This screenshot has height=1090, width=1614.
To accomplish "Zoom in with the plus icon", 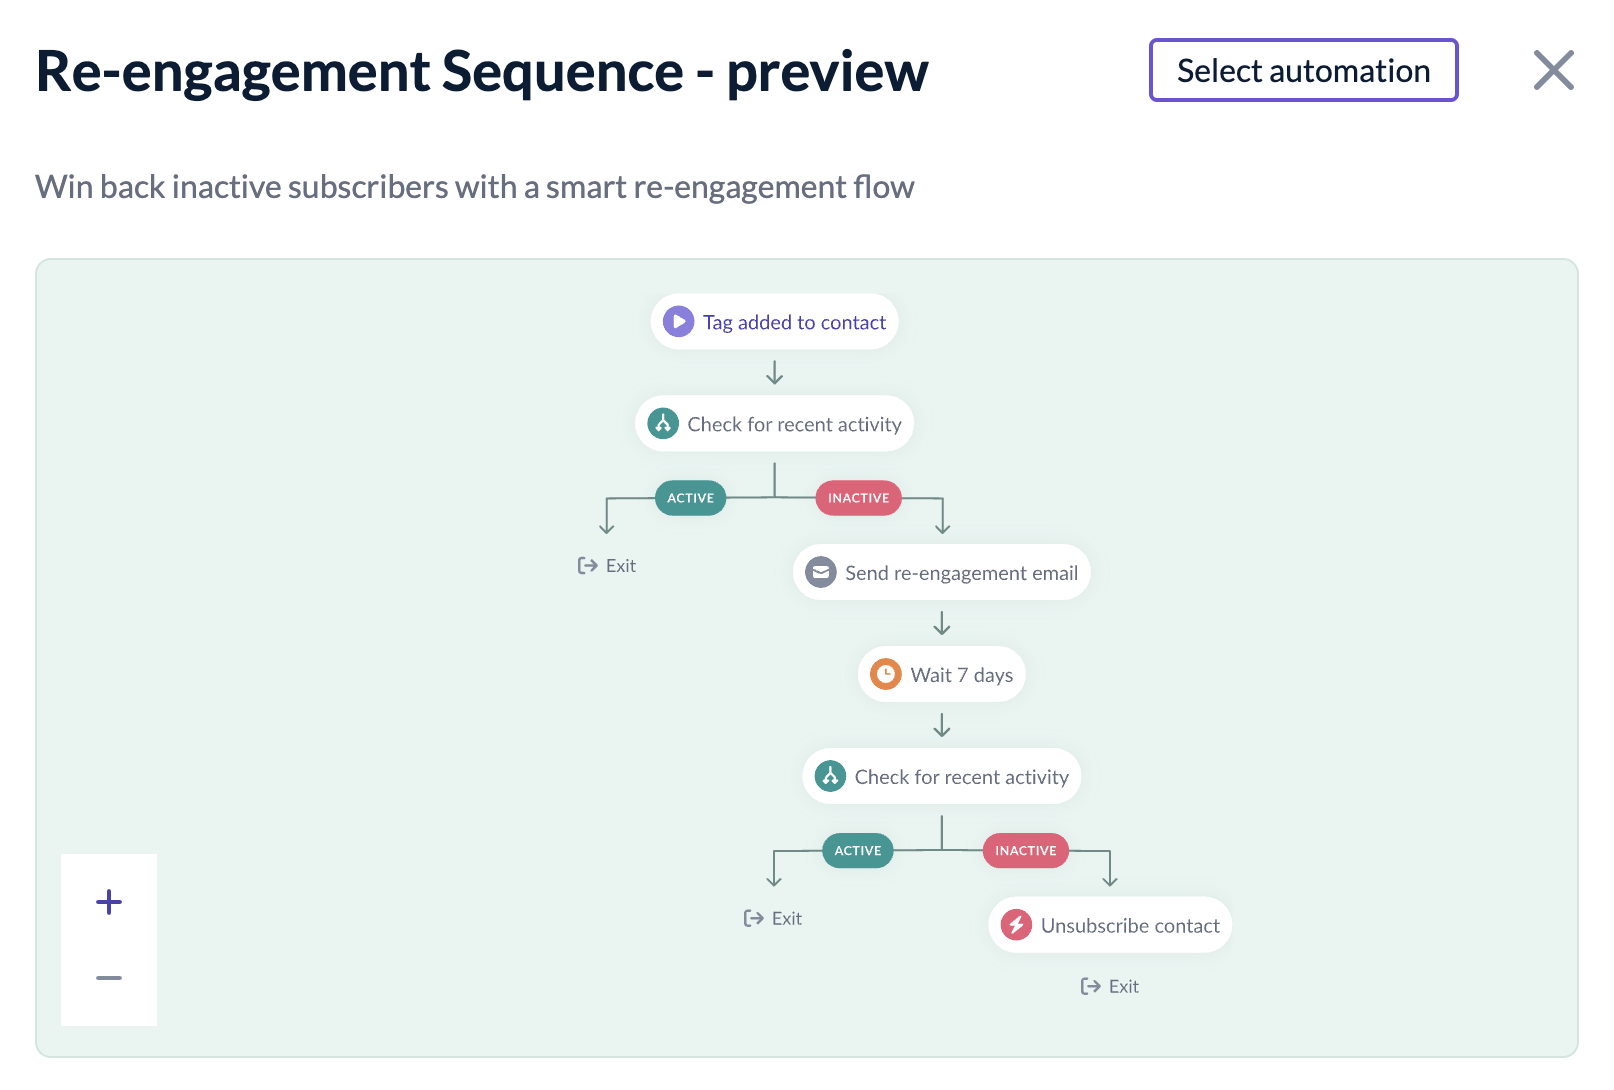I will coord(109,902).
